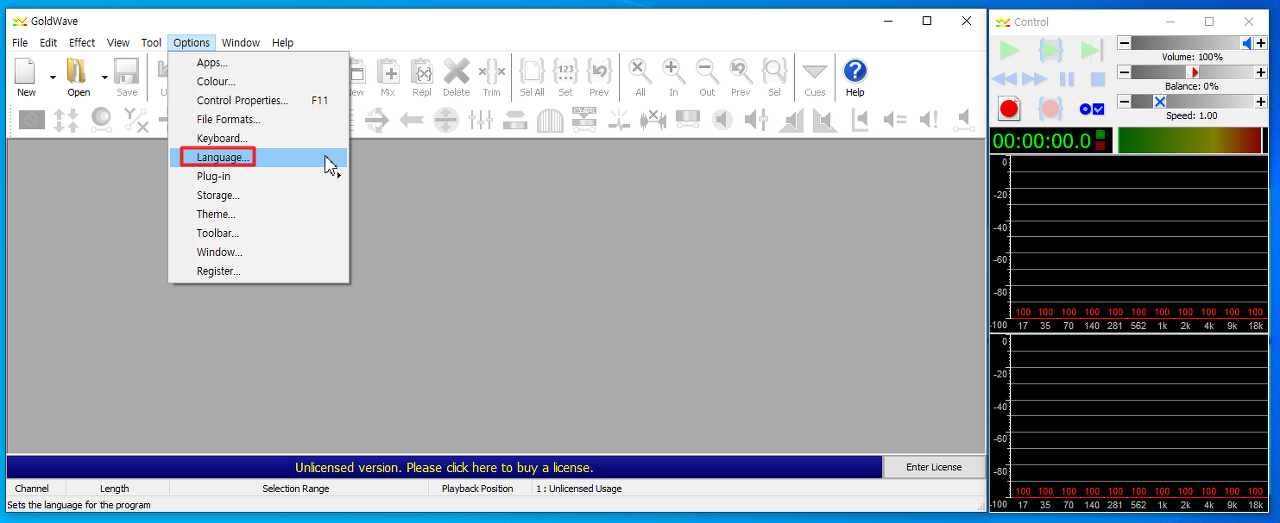Screen dimensions: 1280x523
Task: Select Storage... menu entry
Action: click(x=258, y=195)
